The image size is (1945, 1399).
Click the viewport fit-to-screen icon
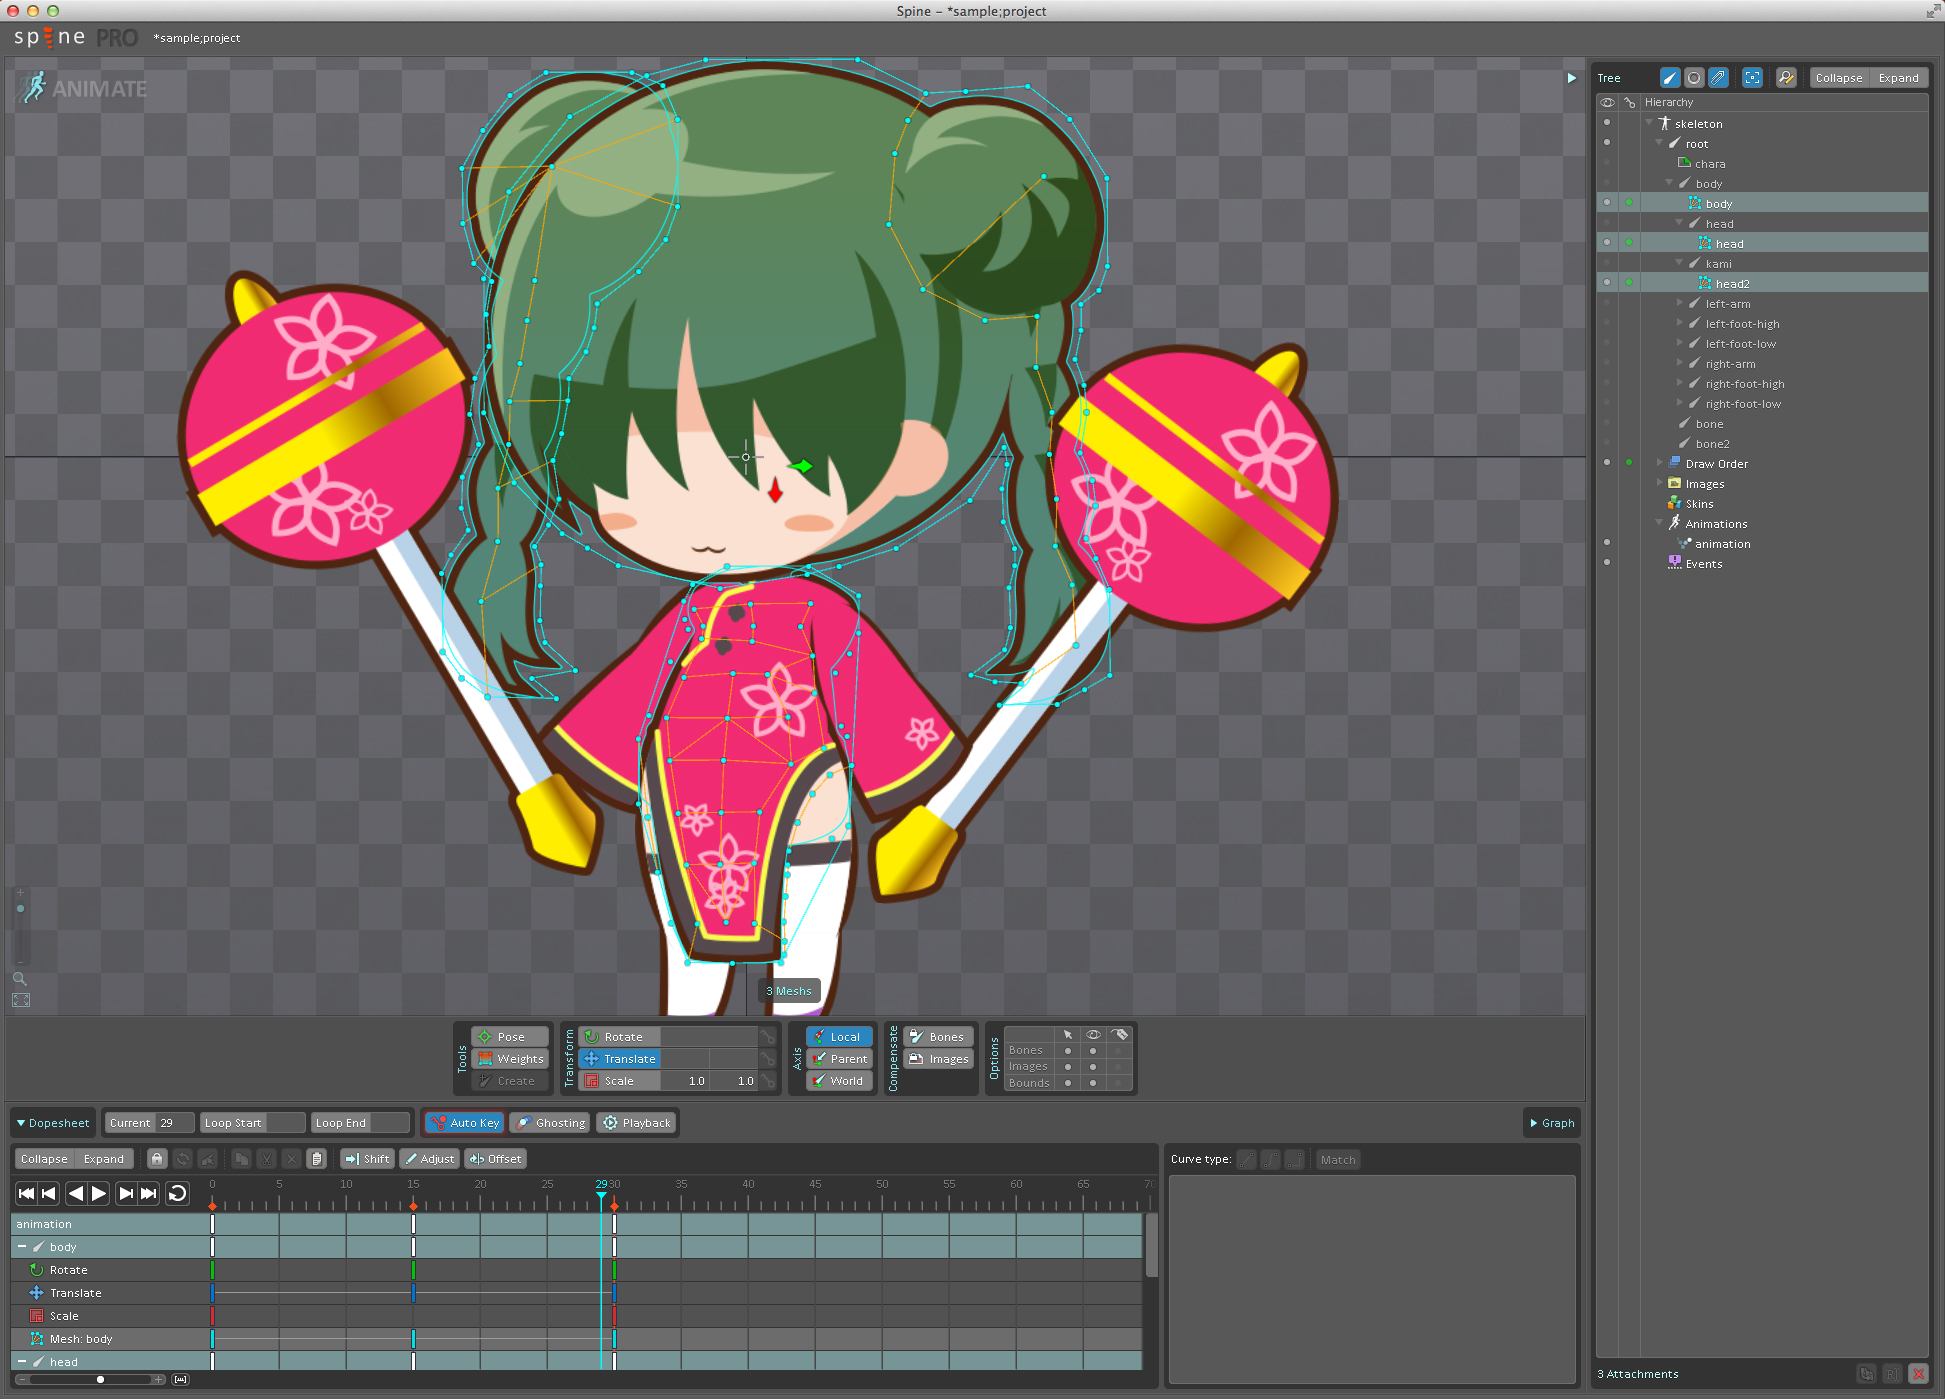(x=21, y=1000)
